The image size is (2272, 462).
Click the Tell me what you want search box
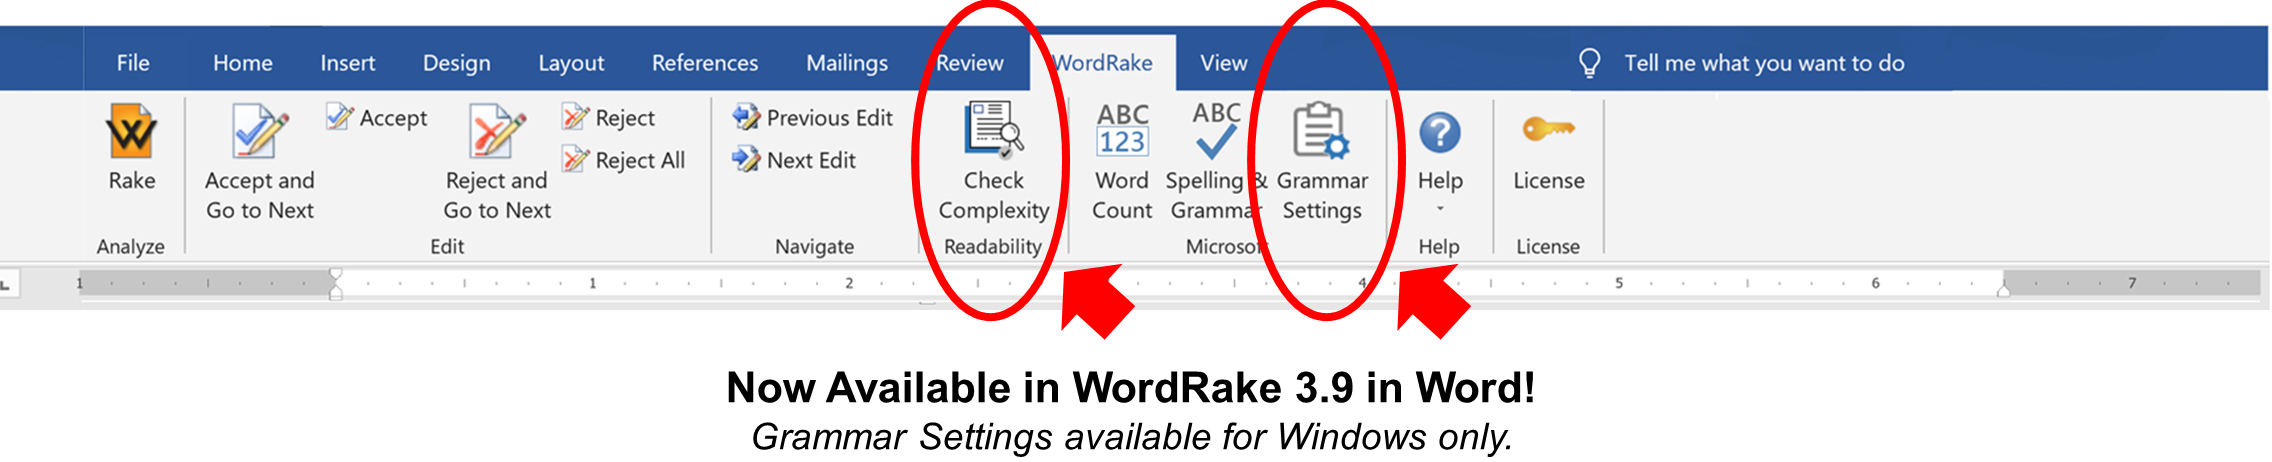[1763, 63]
